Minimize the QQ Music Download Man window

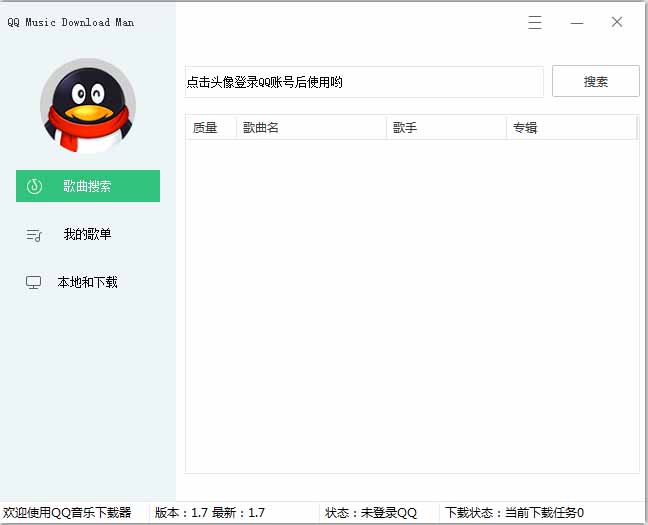576,22
